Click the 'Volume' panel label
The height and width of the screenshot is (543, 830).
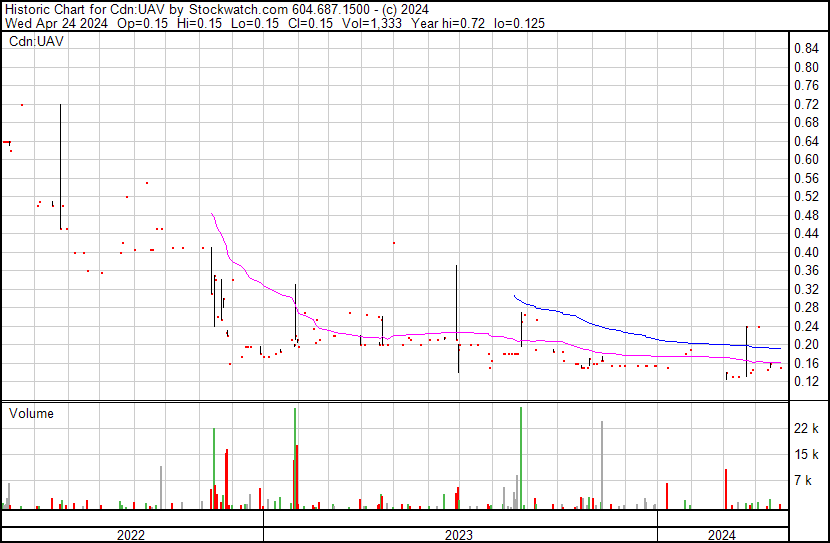pos(31,413)
